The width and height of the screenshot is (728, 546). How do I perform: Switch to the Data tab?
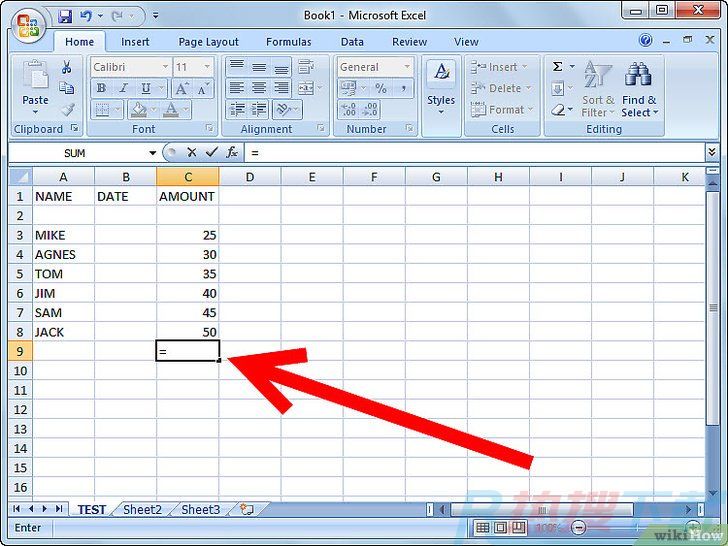click(x=352, y=42)
